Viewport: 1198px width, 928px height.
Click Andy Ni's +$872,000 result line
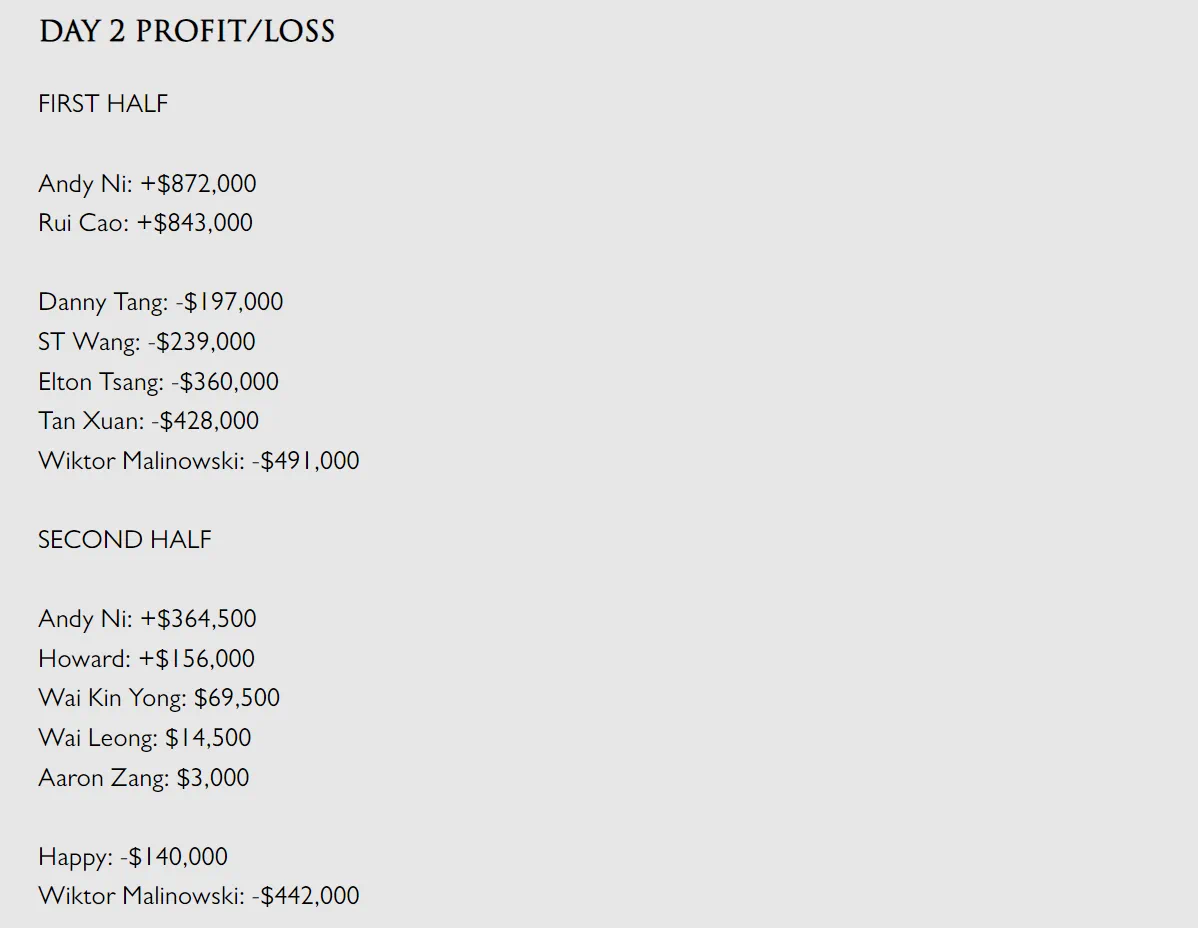(147, 184)
